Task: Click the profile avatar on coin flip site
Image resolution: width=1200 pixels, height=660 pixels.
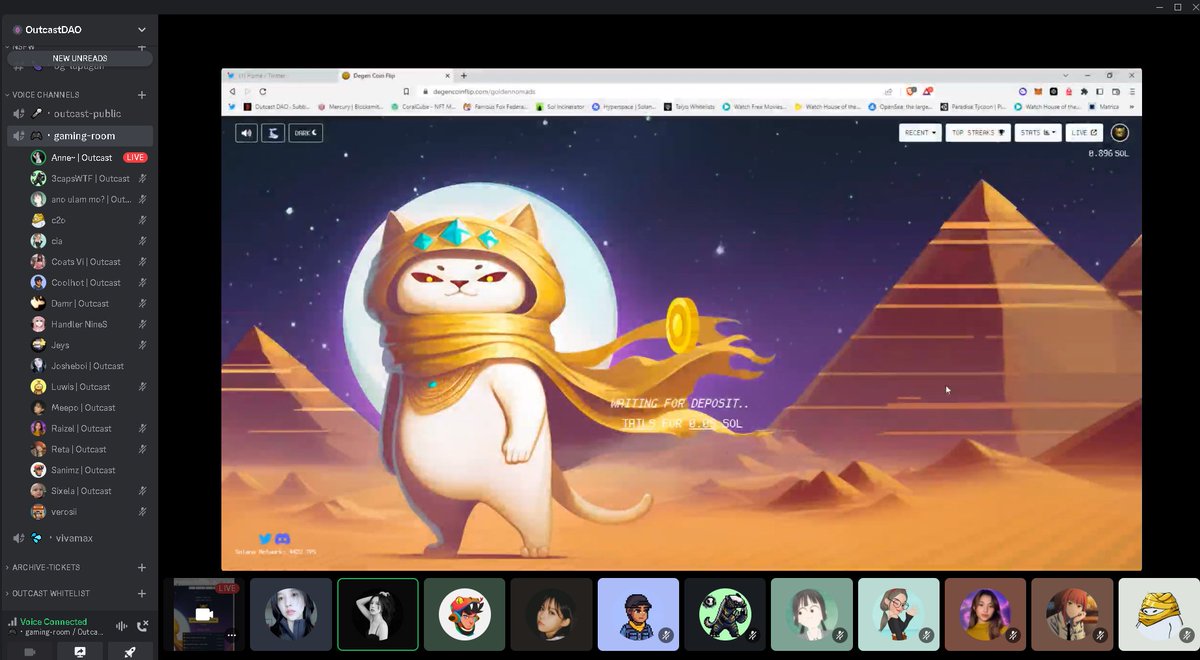Action: click(1120, 132)
